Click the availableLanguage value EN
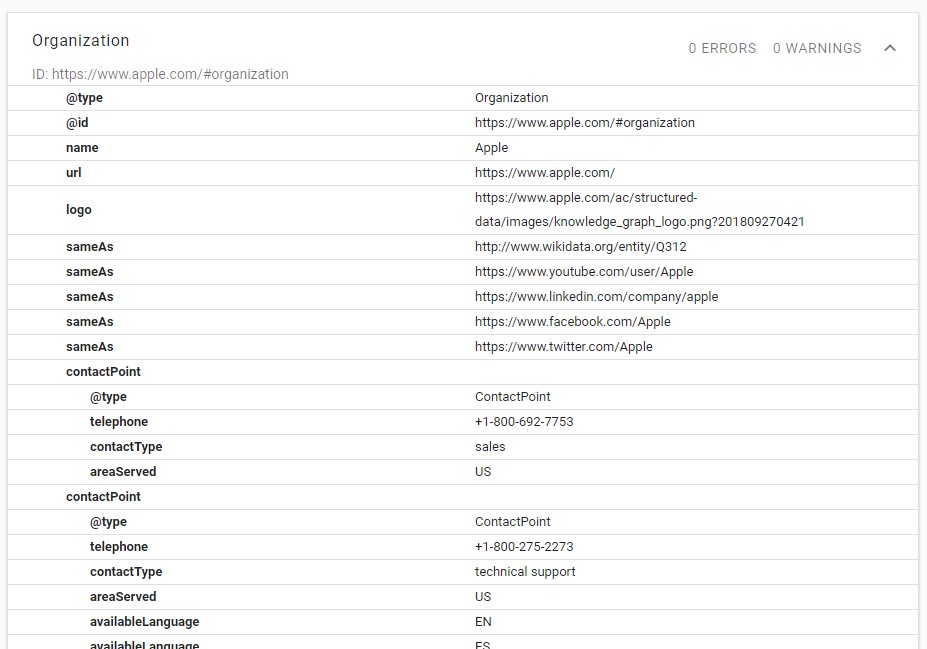Viewport: 927px width, 649px height. [x=483, y=622]
